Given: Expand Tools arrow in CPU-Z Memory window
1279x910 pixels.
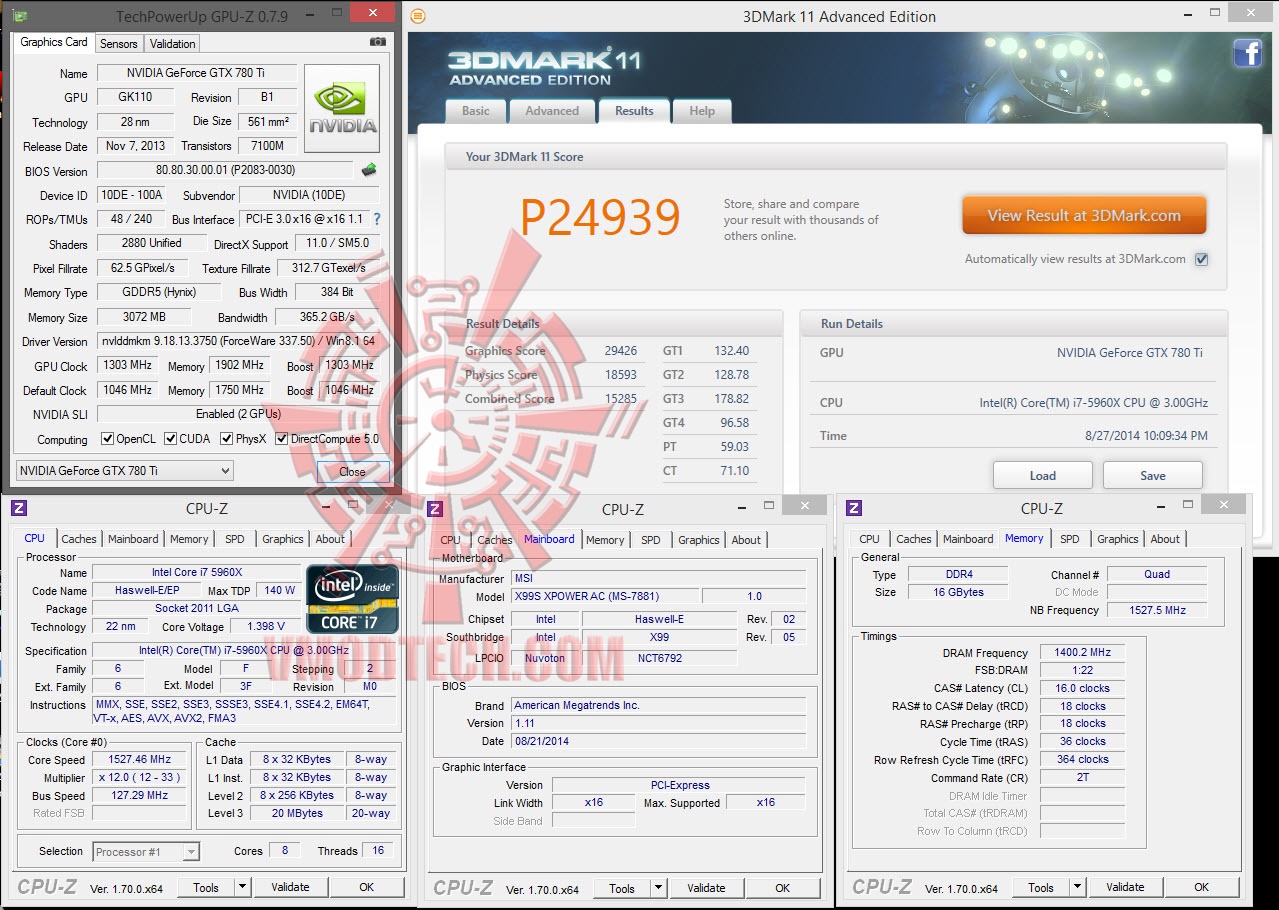Looking at the screenshot, I should [x=1077, y=887].
